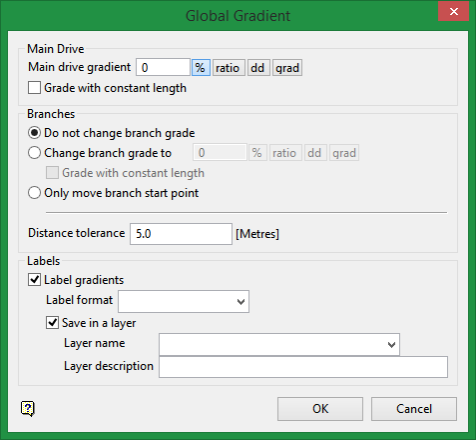Select Only move branch start point

coord(34,193)
